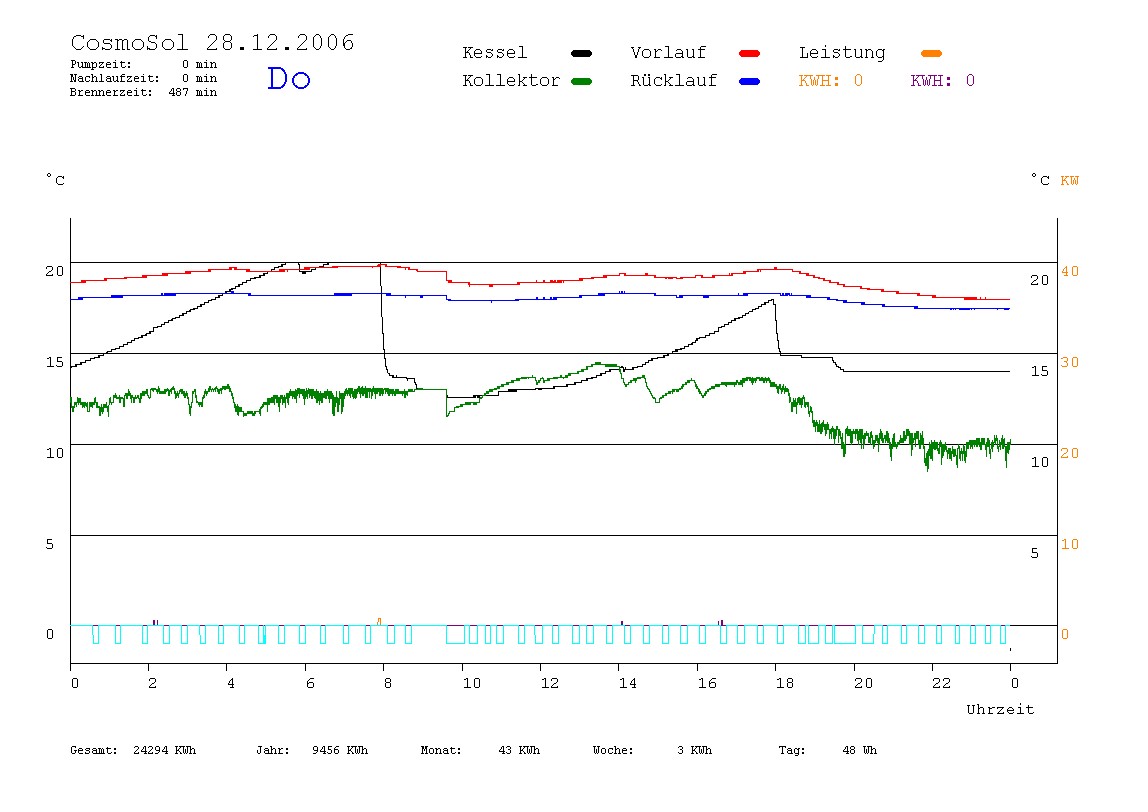1148x812 pixels.
Task: Click the "Woche: 3 KWh" weekly total
Action: coord(652,750)
